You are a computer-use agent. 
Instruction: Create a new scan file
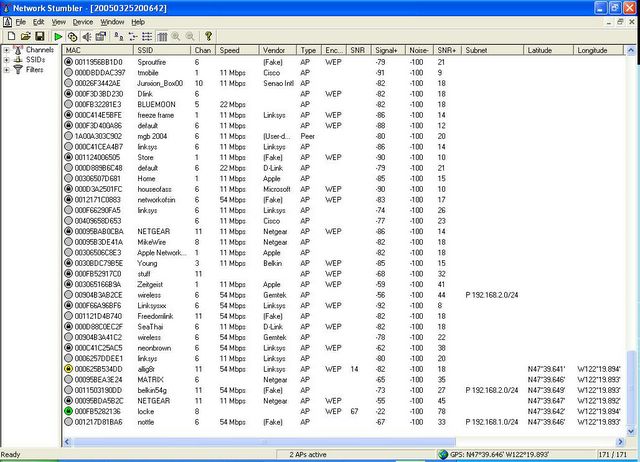(11, 36)
